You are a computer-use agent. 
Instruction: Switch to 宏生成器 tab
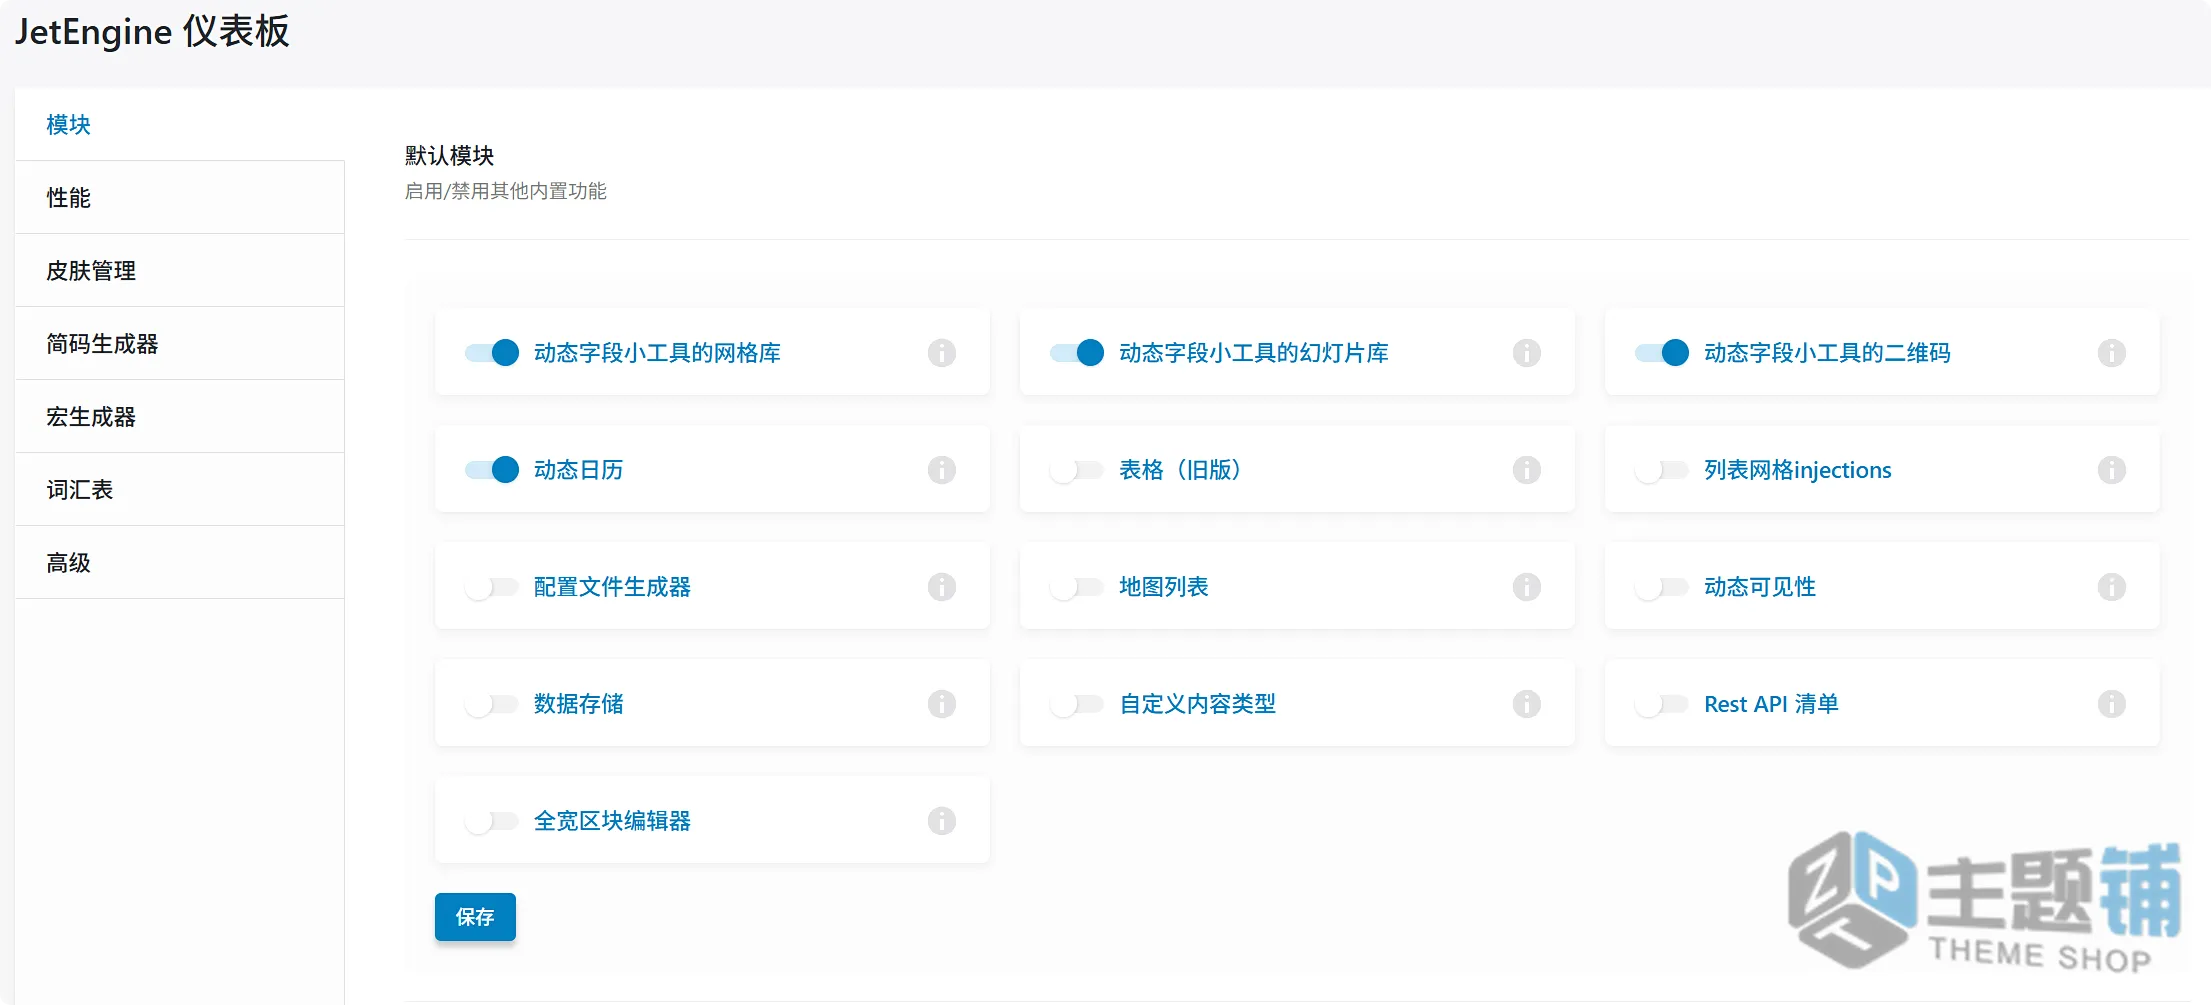click(x=180, y=416)
